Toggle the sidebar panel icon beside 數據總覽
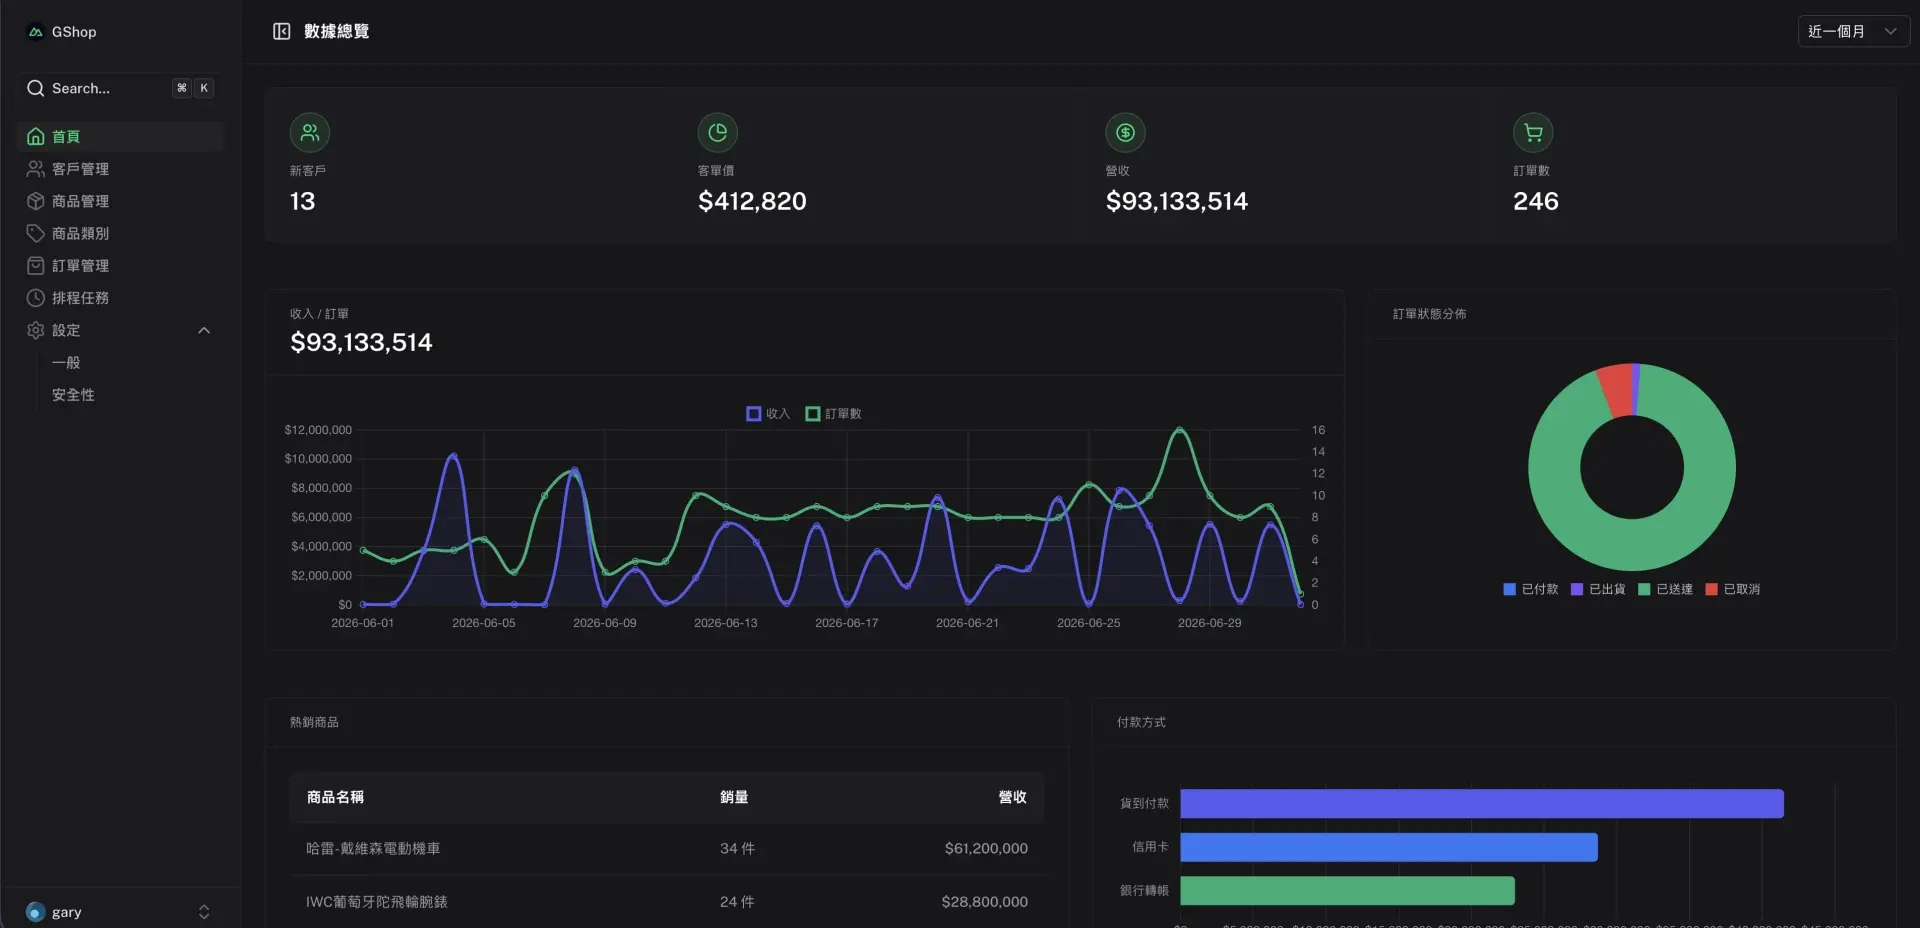The image size is (1920, 928). [x=282, y=32]
